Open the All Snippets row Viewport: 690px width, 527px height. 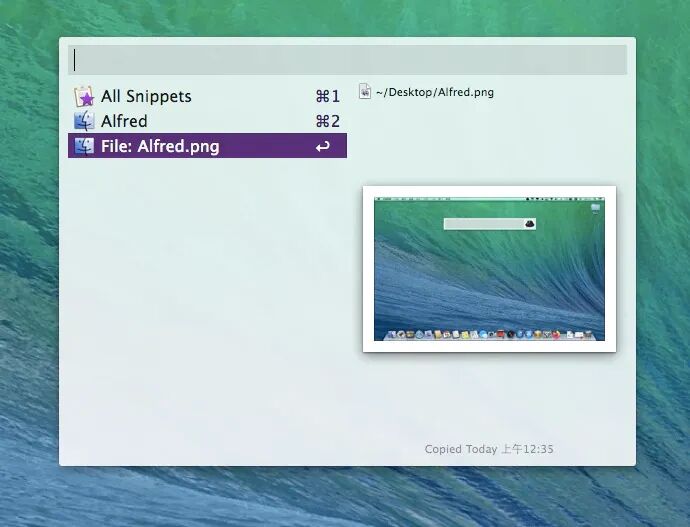[x=207, y=96]
